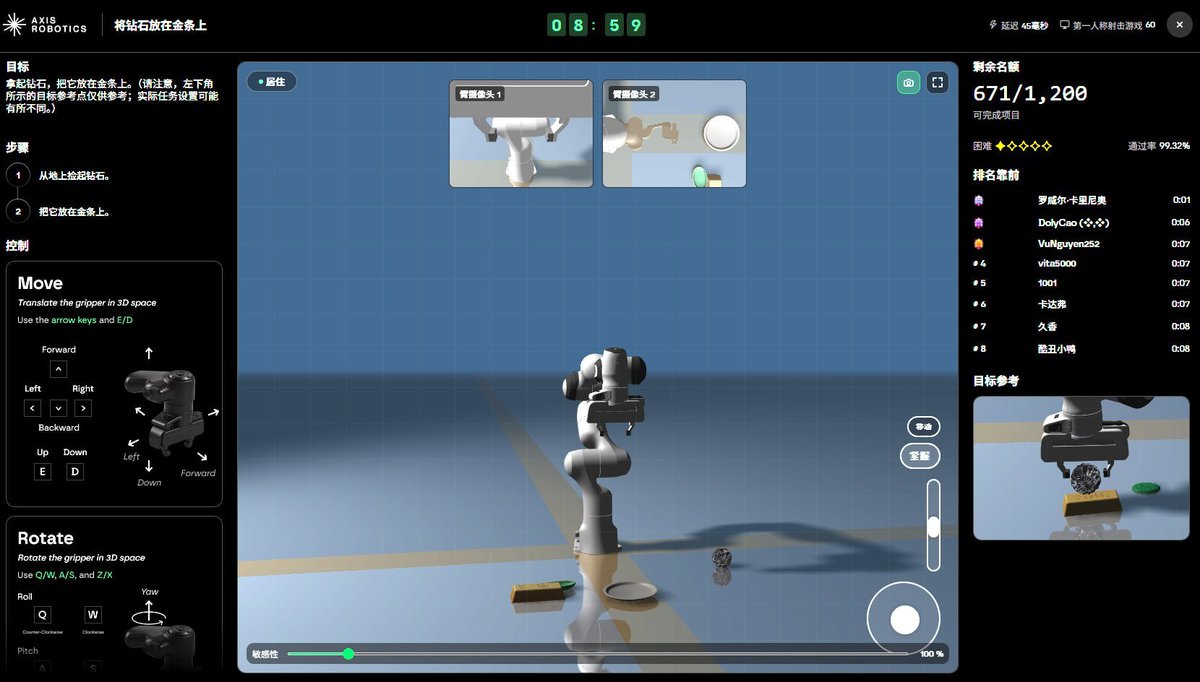This screenshot has width=1200, height=682.
Task: Click the difficulty star rating
Action: pyautogui.click(x=1023, y=146)
